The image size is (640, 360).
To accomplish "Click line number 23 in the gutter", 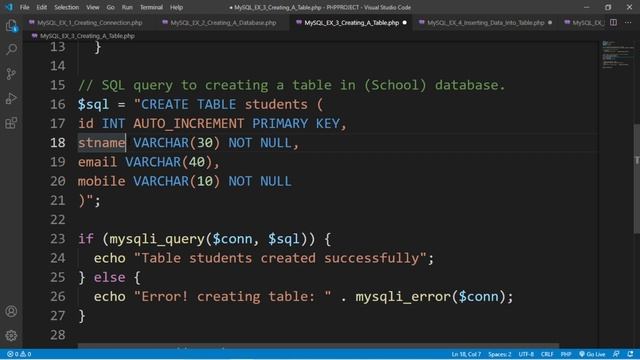I will [58, 239].
